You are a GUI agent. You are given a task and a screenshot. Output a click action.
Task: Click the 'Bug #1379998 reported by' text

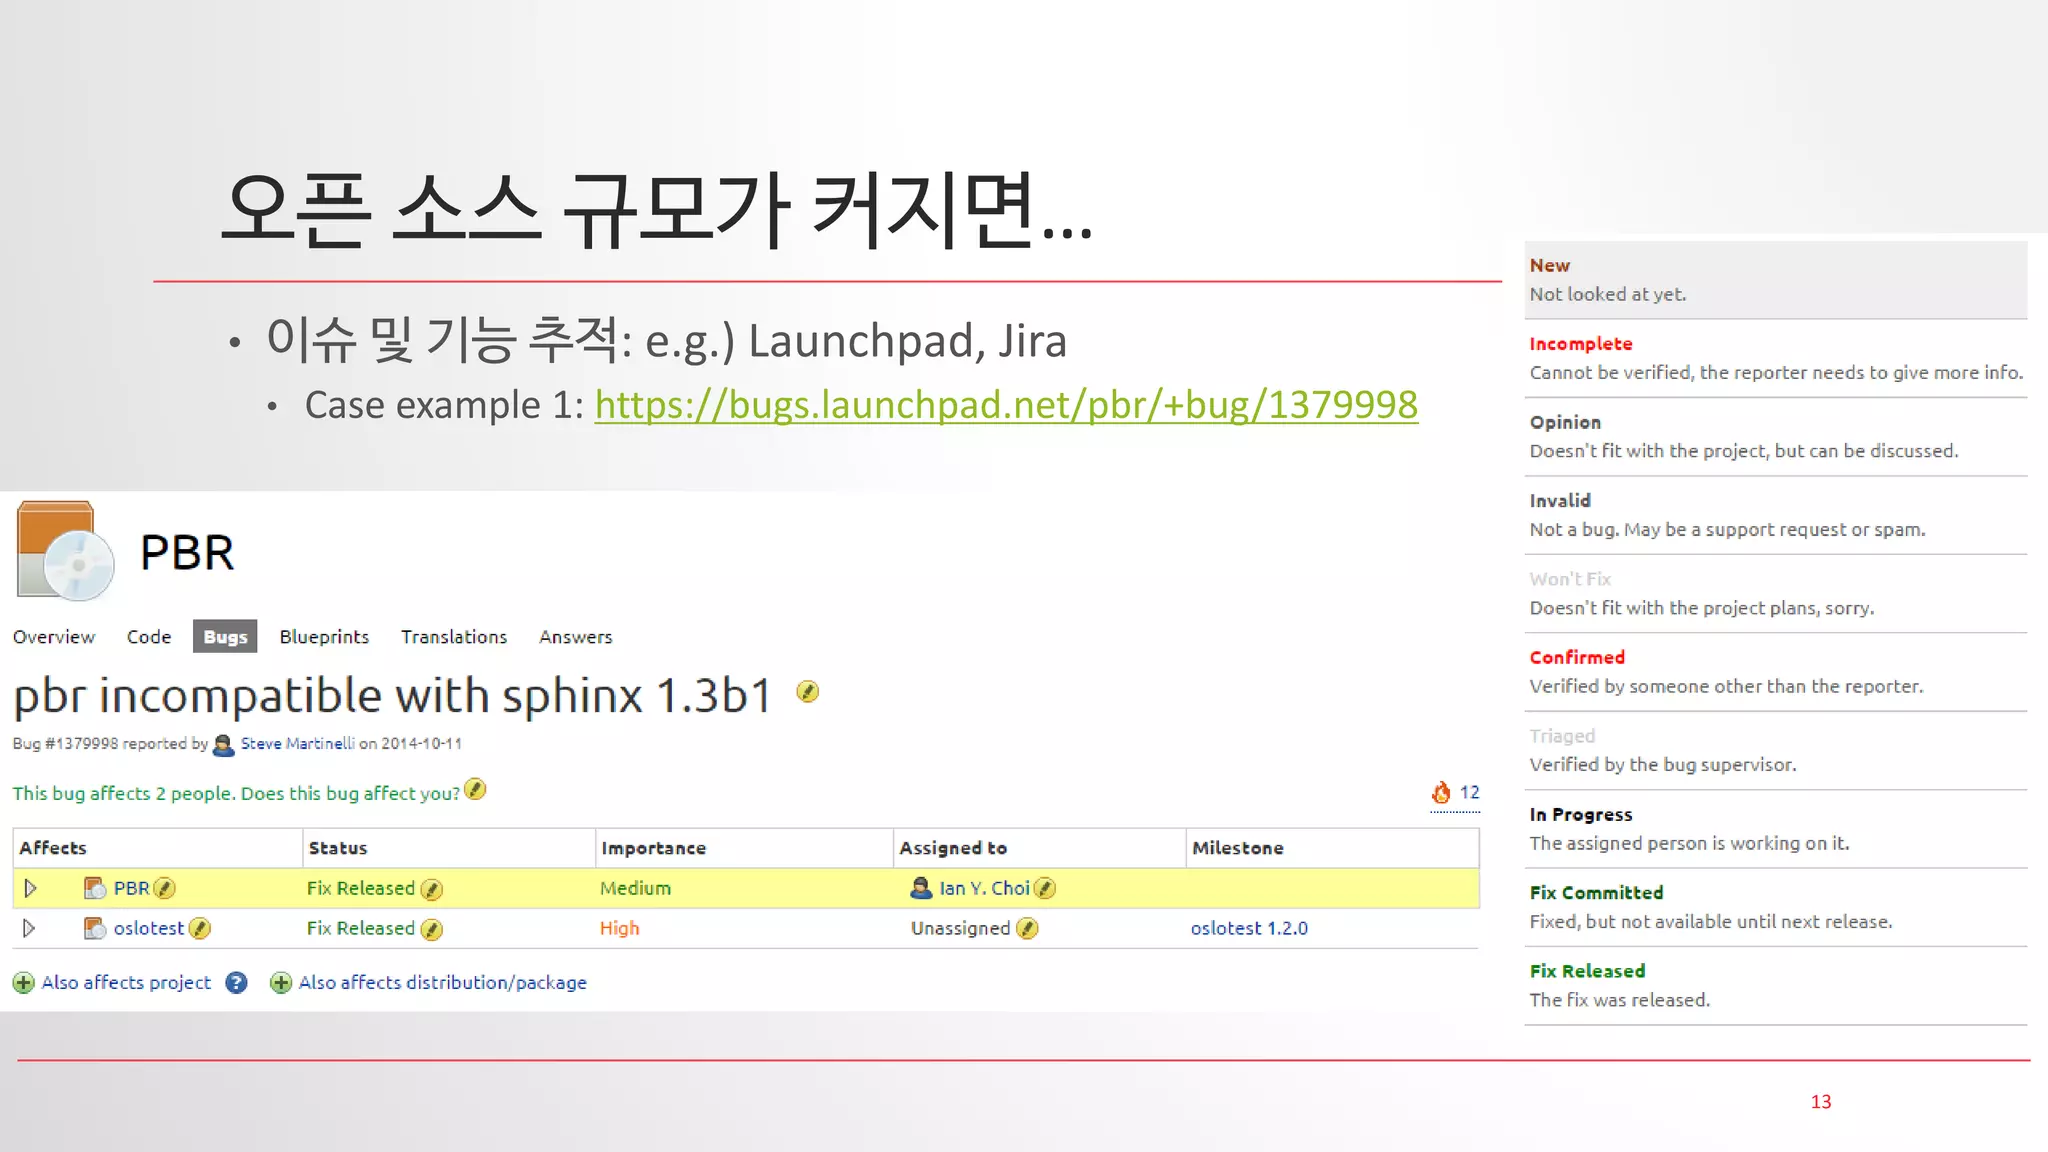click(110, 743)
